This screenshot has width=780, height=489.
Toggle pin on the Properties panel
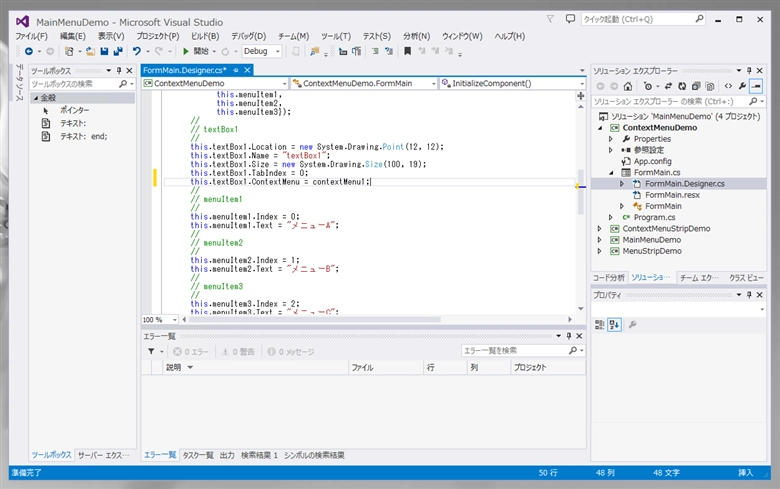tap(749, 294)
